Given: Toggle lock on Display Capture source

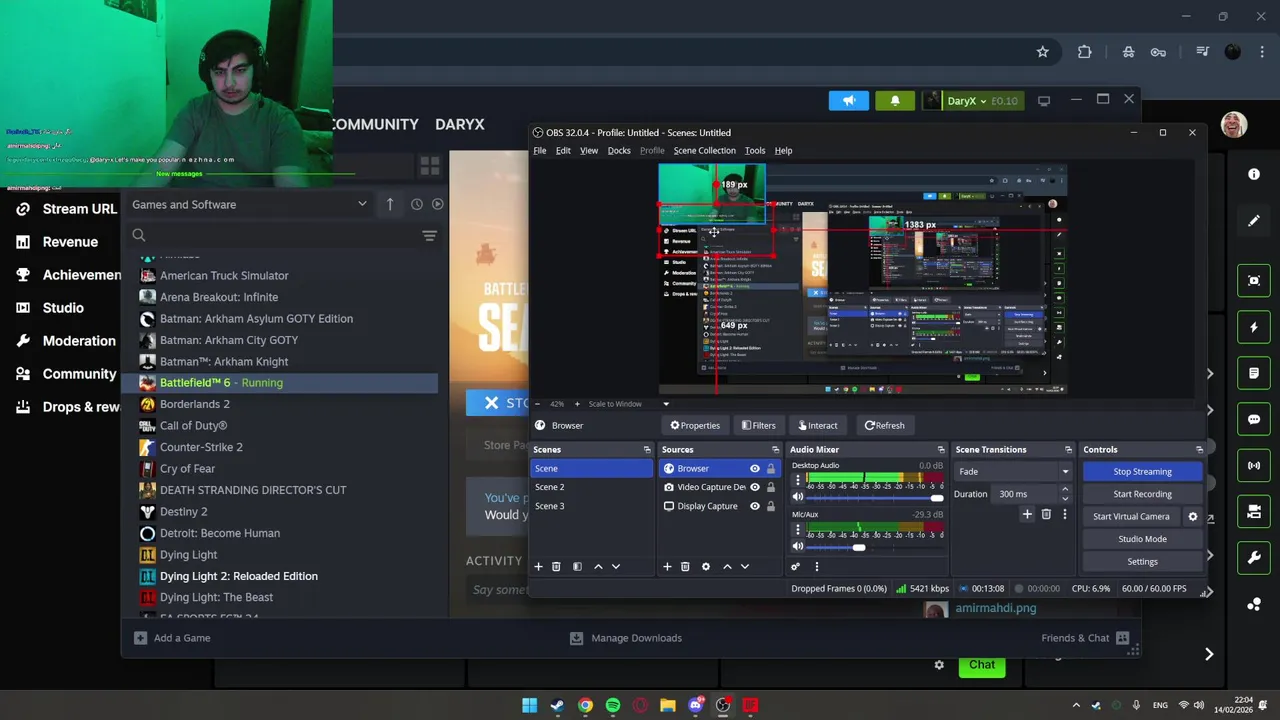Looking at the screenshot, I should click(770, 506).
